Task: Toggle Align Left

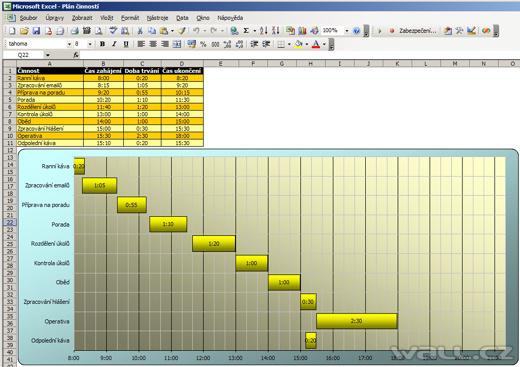Action: [141, 44]
